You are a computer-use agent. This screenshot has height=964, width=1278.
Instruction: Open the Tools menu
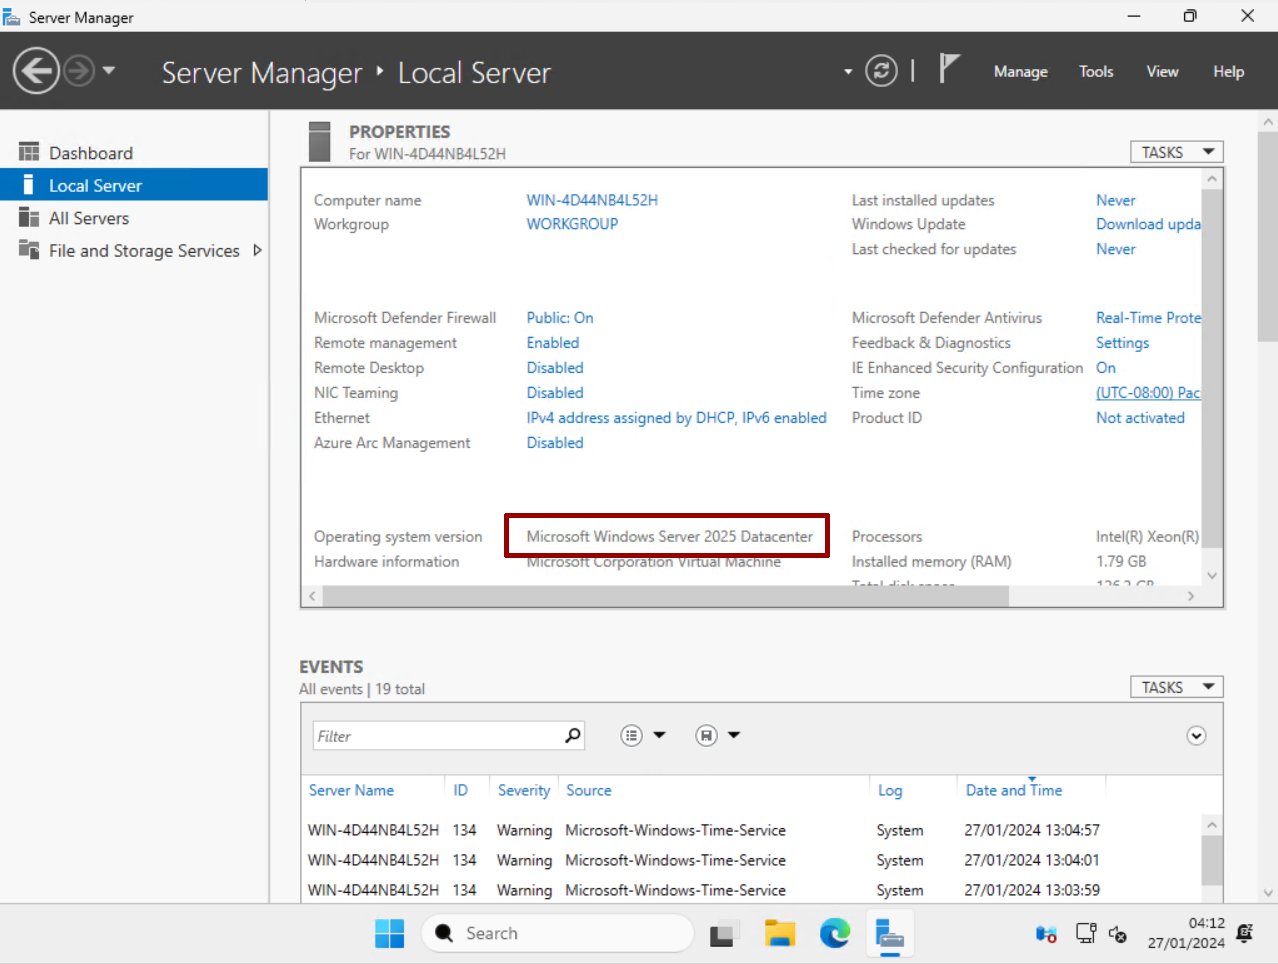[1096, 71]
